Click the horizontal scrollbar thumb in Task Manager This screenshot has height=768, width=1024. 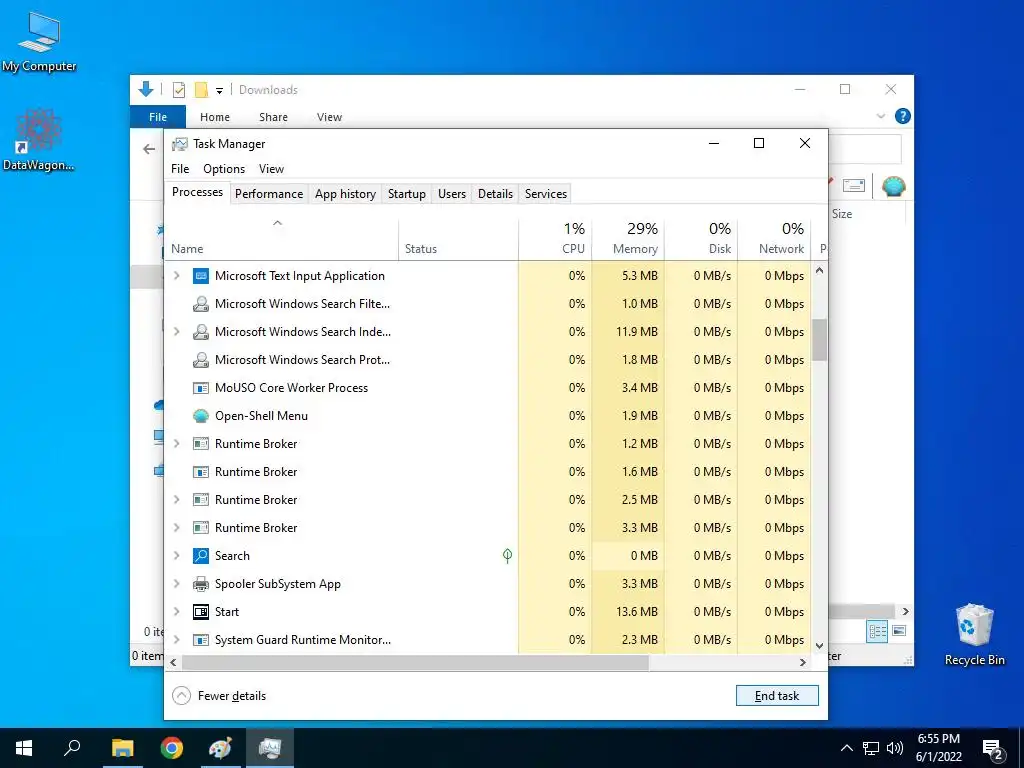coord(415,662)
